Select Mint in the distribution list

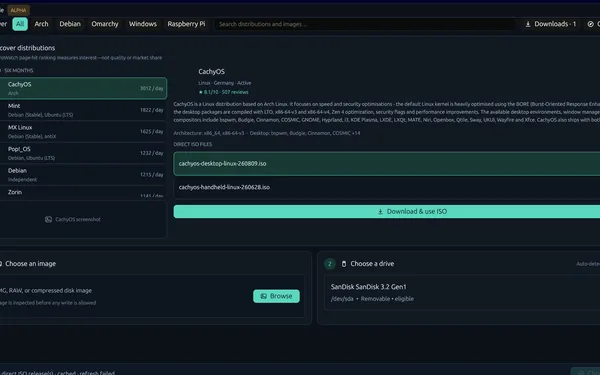pos(83,110)
